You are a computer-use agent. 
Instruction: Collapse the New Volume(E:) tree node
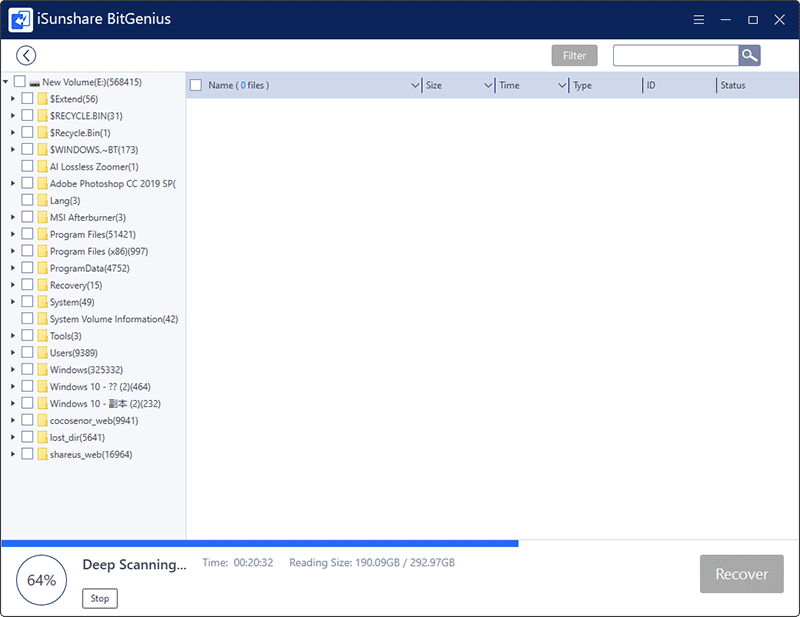5,82
